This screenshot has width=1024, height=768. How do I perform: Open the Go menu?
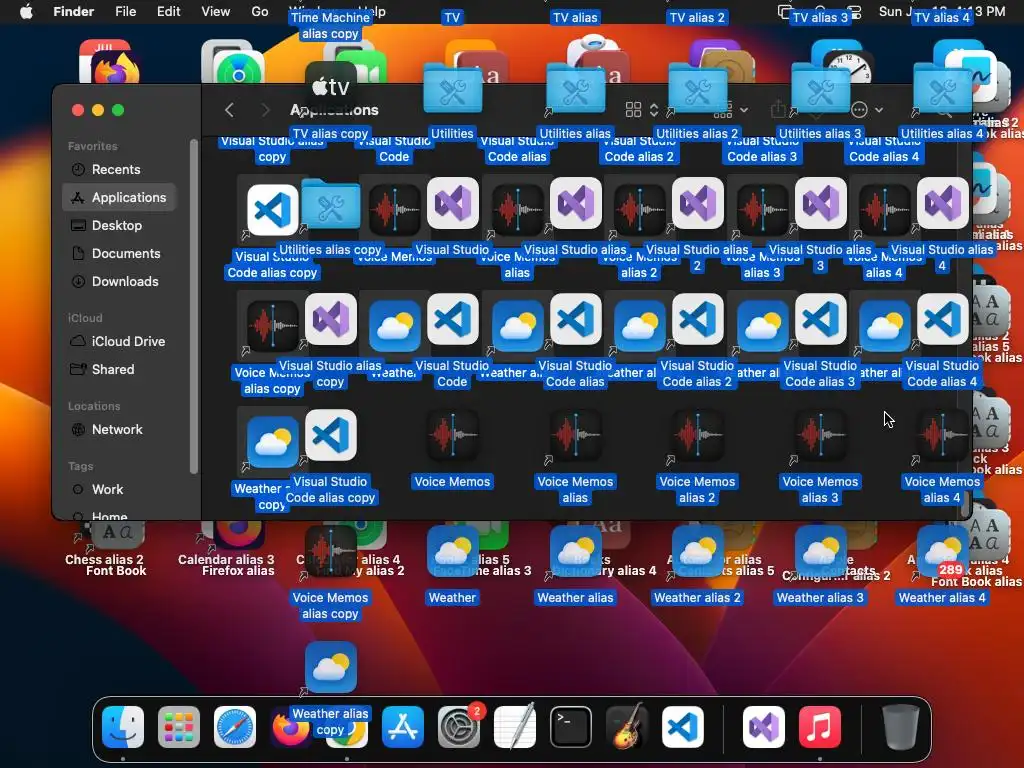pyautogui.click(x=260, y=11)
